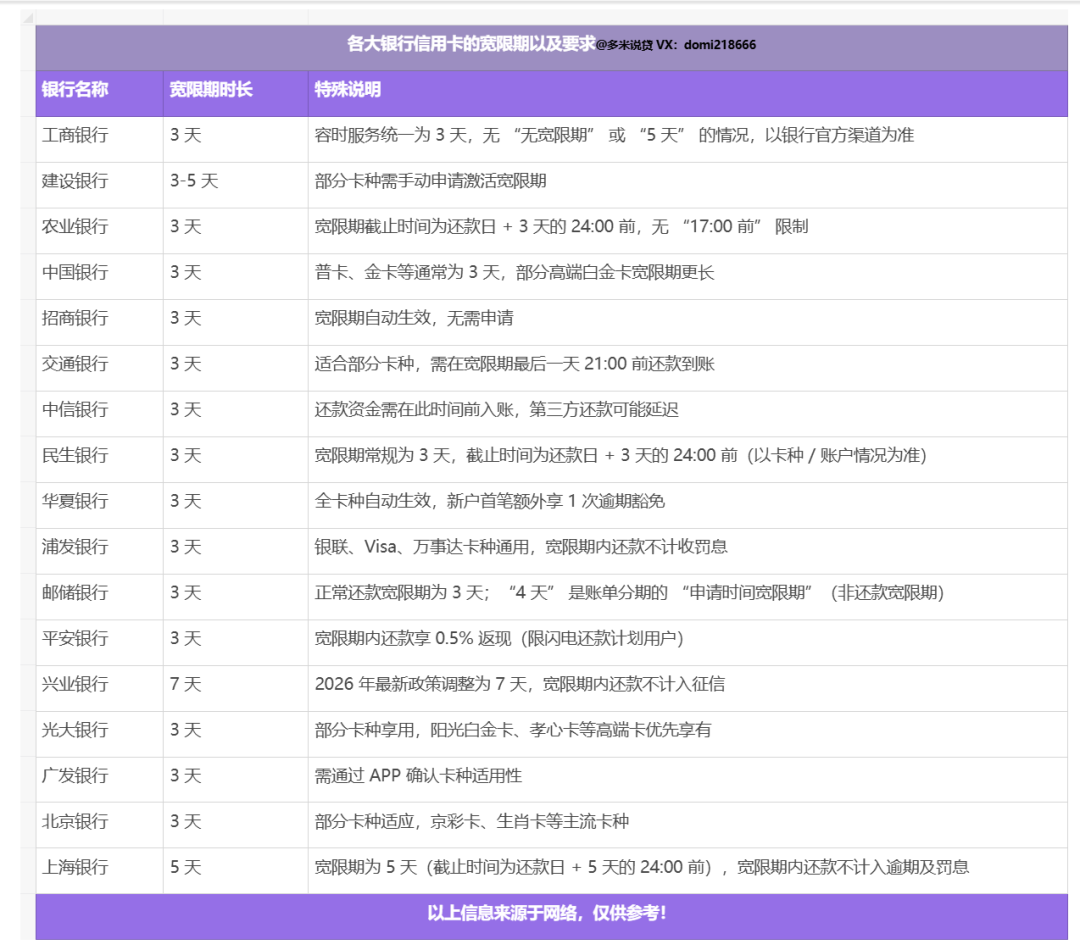Screen dimensions: 1080x950
Task: Click the 7 天 cell for 兴业银行
Action: coord(188,686)
